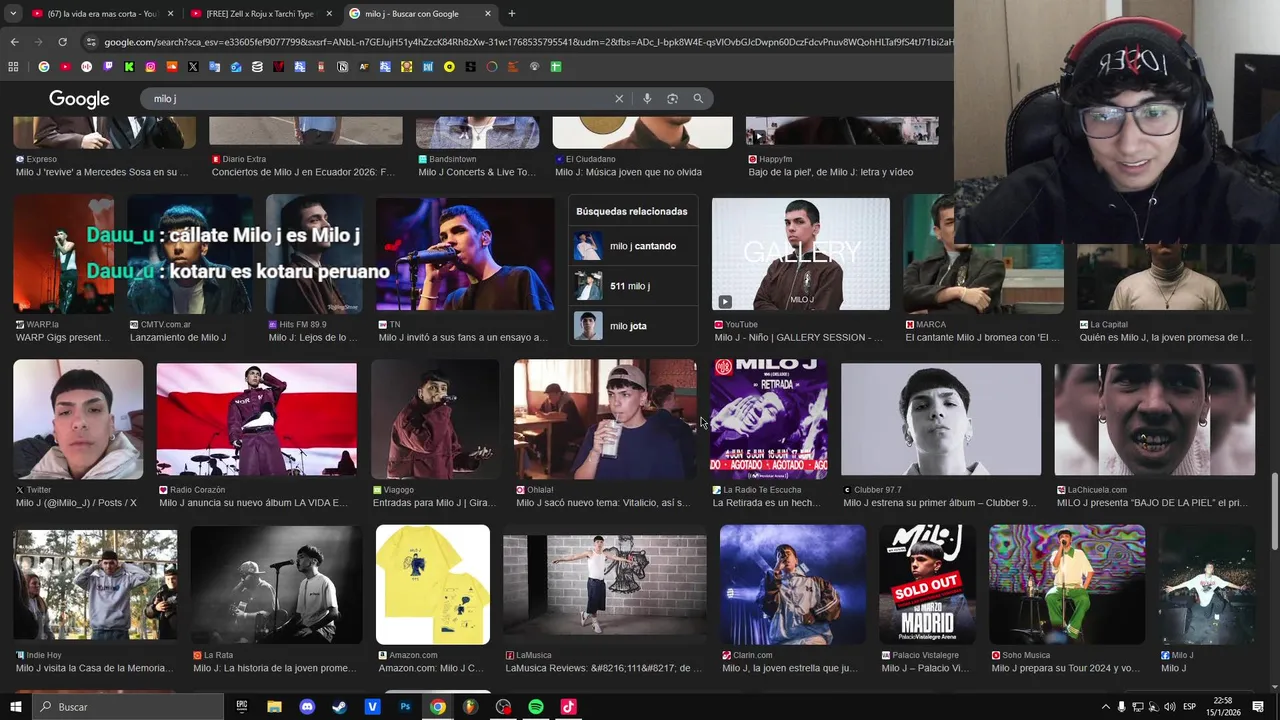Image resolution: width=1280 pixels, height=720 pixels.
Task: Select related search 'milo jota'
Action: (x=631, y=326)
